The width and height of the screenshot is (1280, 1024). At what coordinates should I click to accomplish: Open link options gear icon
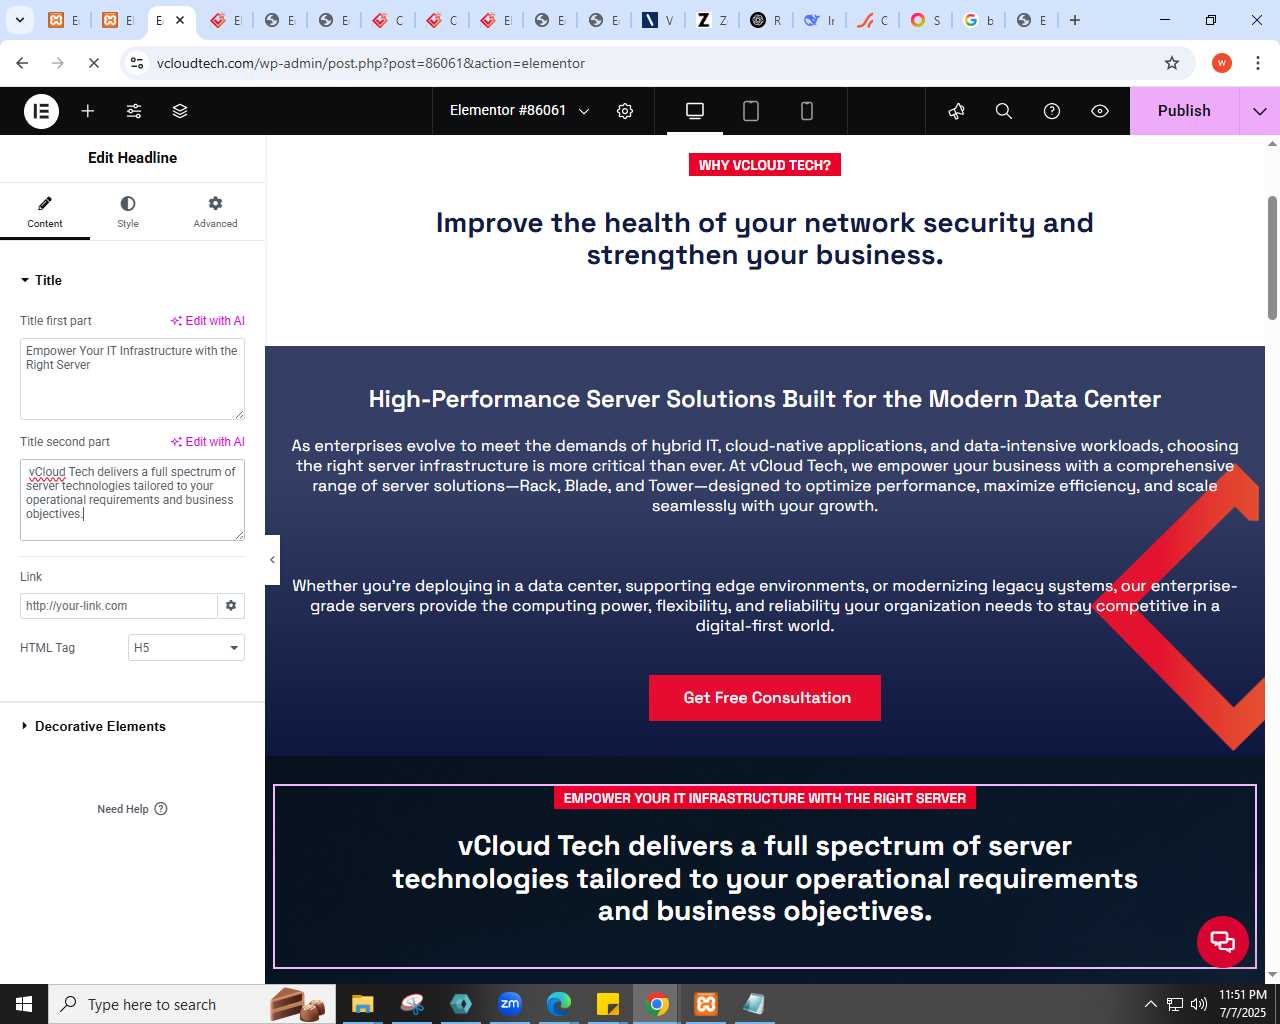click(x=231, y=606)
